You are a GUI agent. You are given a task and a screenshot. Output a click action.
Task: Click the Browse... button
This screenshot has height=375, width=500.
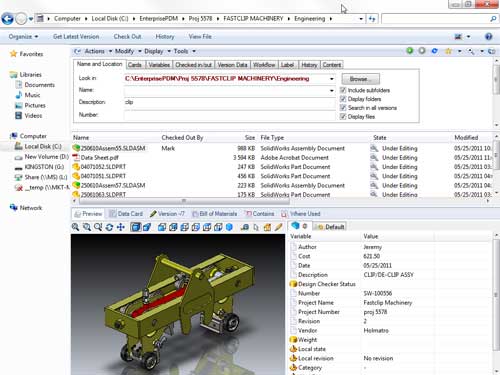click(x=360, y=79)
